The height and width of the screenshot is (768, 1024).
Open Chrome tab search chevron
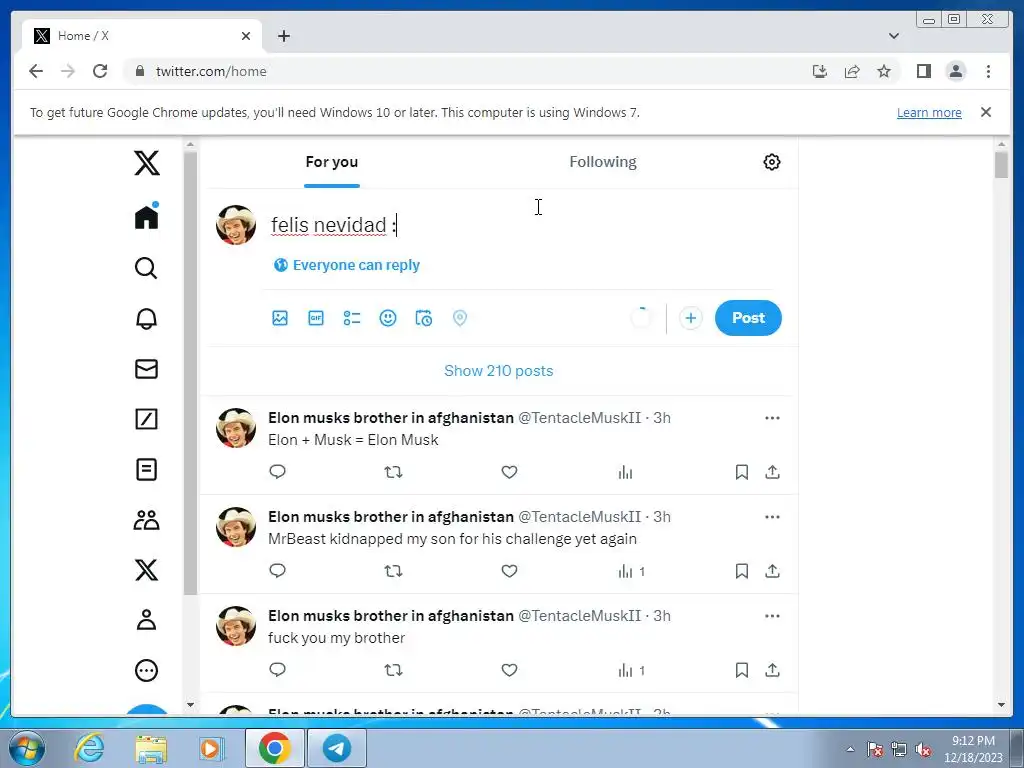coord(894,36)
